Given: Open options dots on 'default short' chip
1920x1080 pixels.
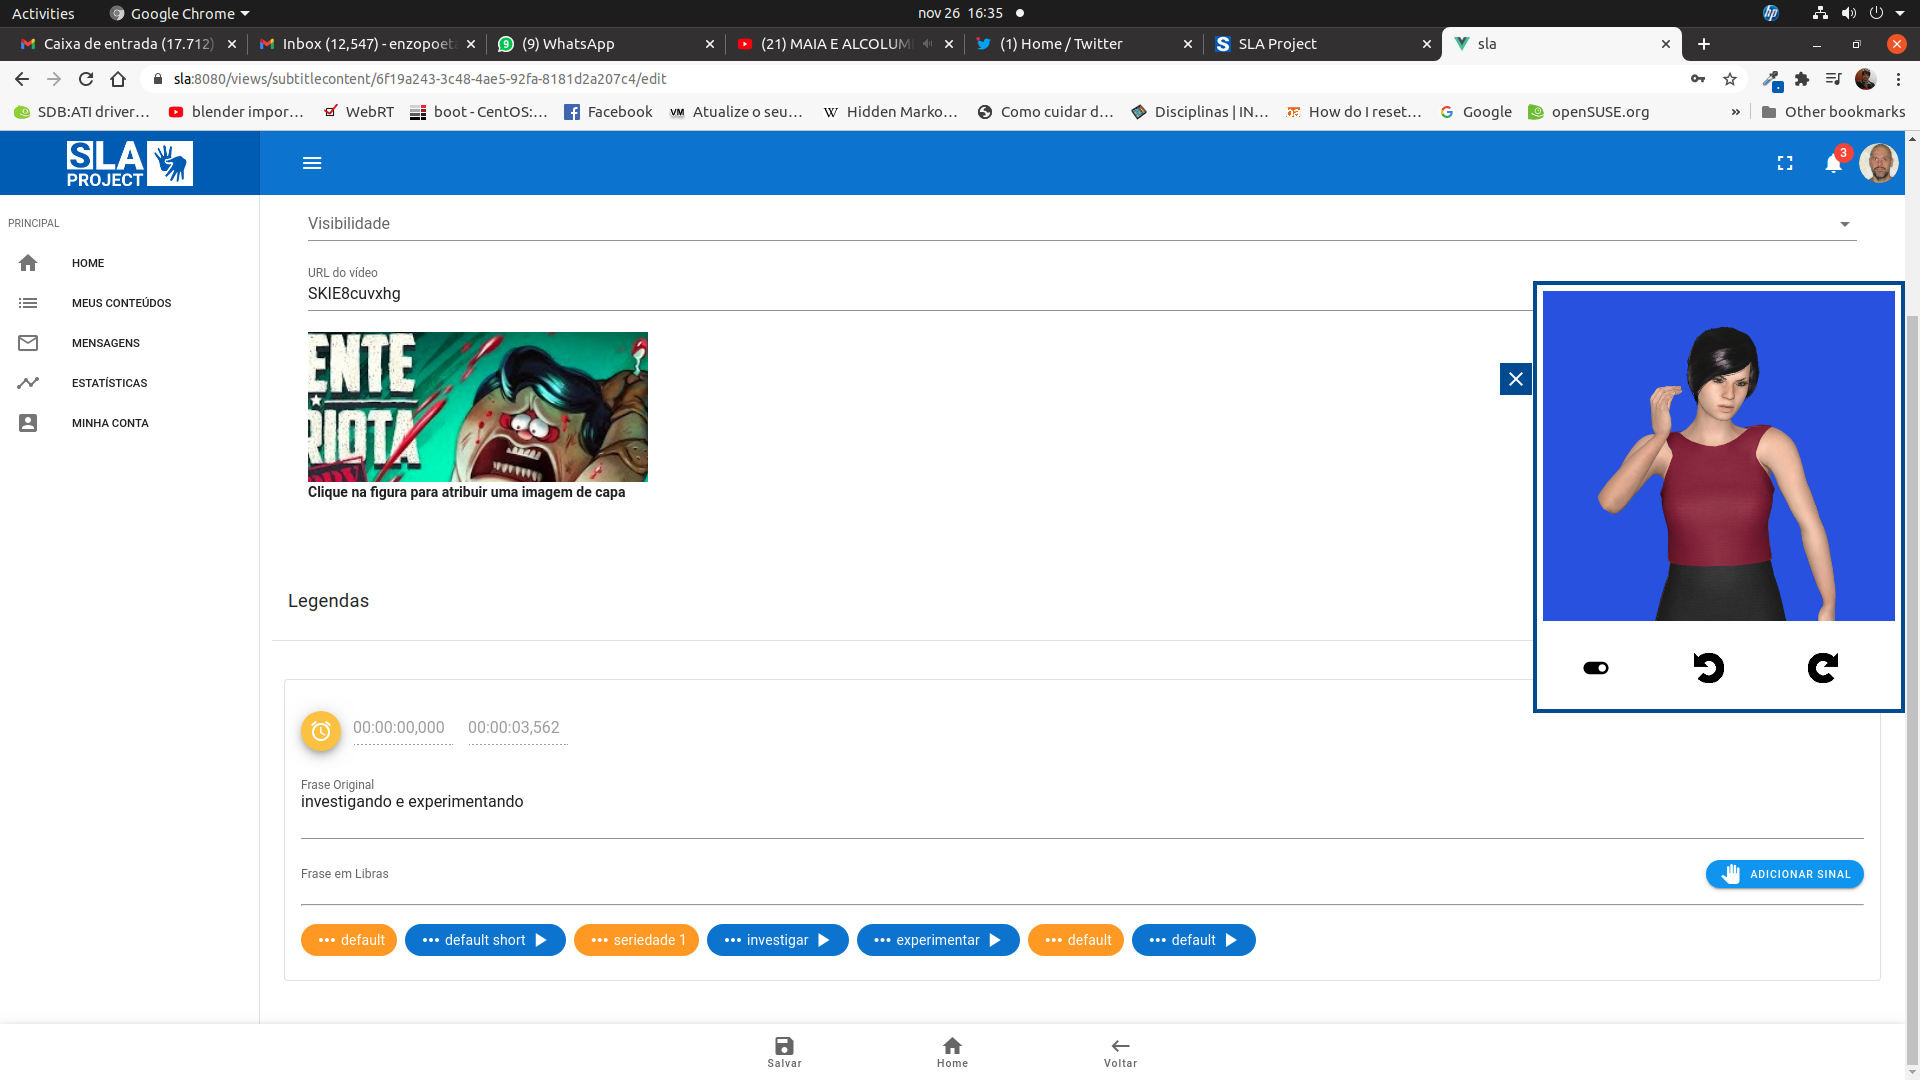Looking at the screenshot, I should (x=431, y=940).
